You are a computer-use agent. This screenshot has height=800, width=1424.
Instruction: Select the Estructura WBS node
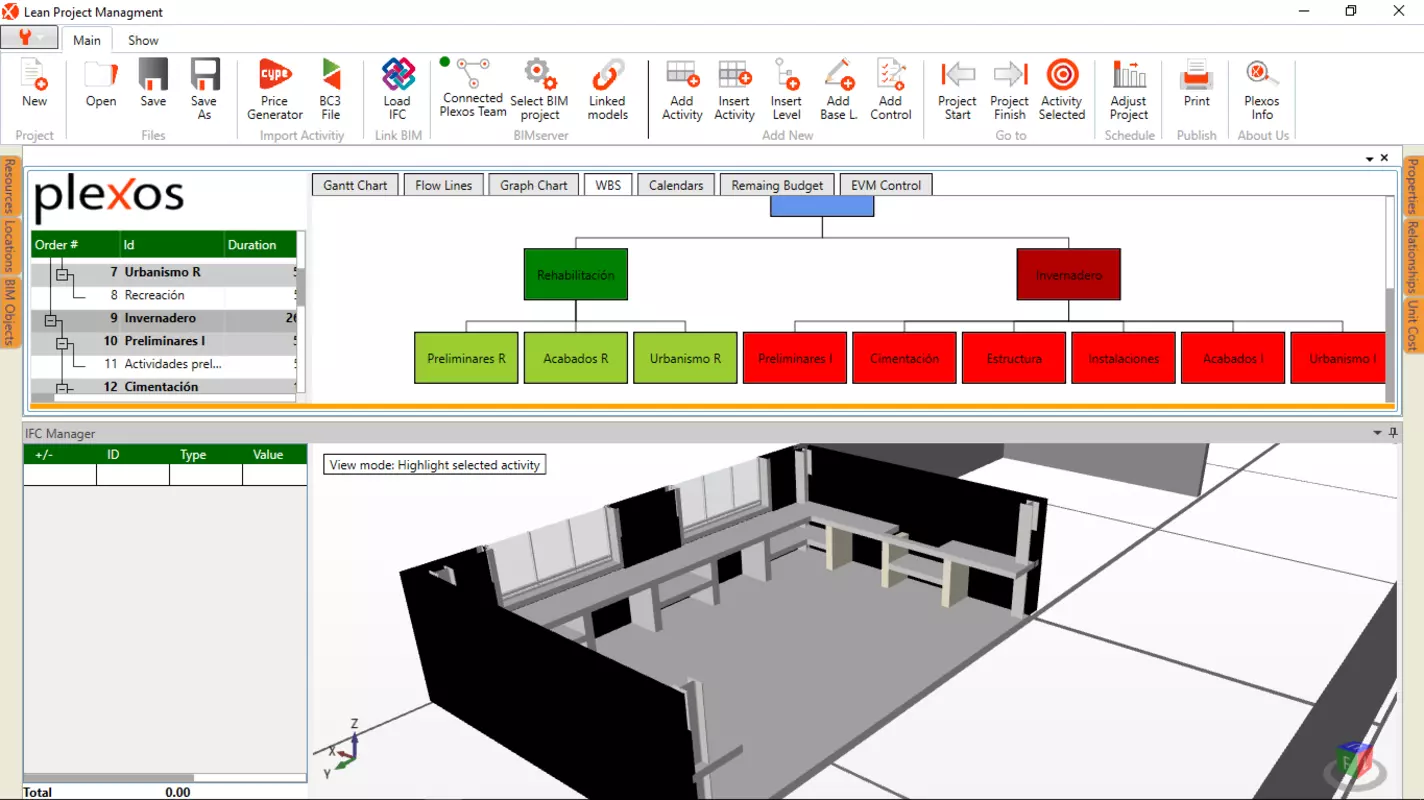[1014, 358]
